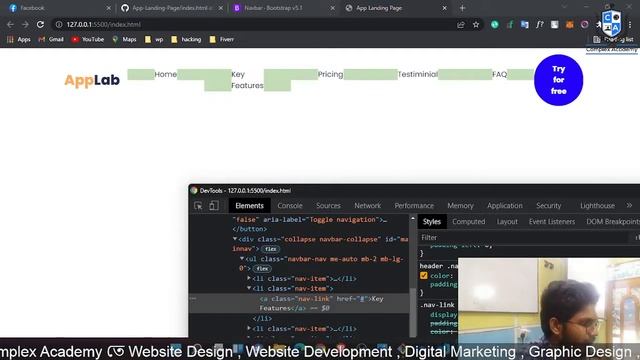Image resolution: width=640 pixels, height=360 pixels.
Task: Click the Key Features nav link
Action: [x=247, y=80]
